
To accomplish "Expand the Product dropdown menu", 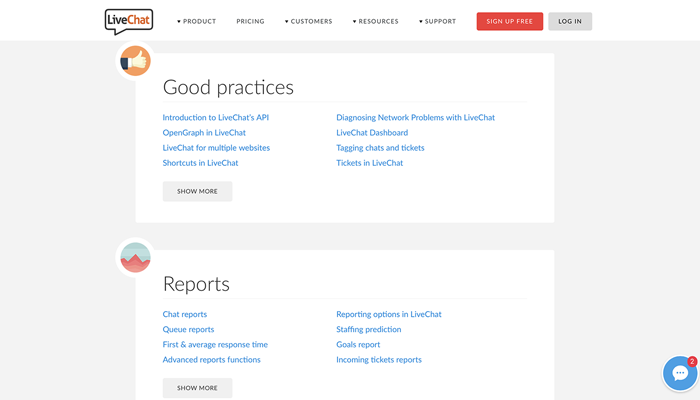I will [x=196, y=21].
